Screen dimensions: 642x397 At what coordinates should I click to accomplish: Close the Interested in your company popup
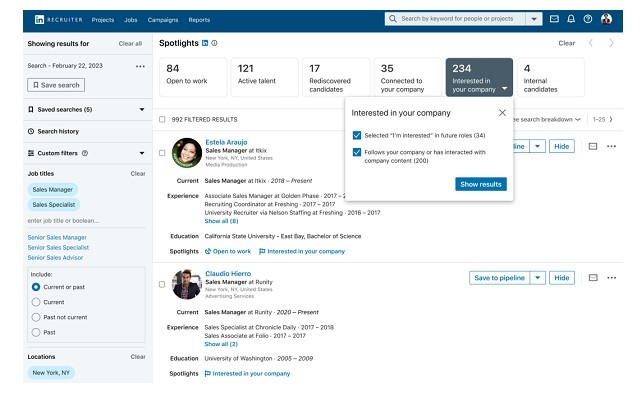tap(502, 113)
